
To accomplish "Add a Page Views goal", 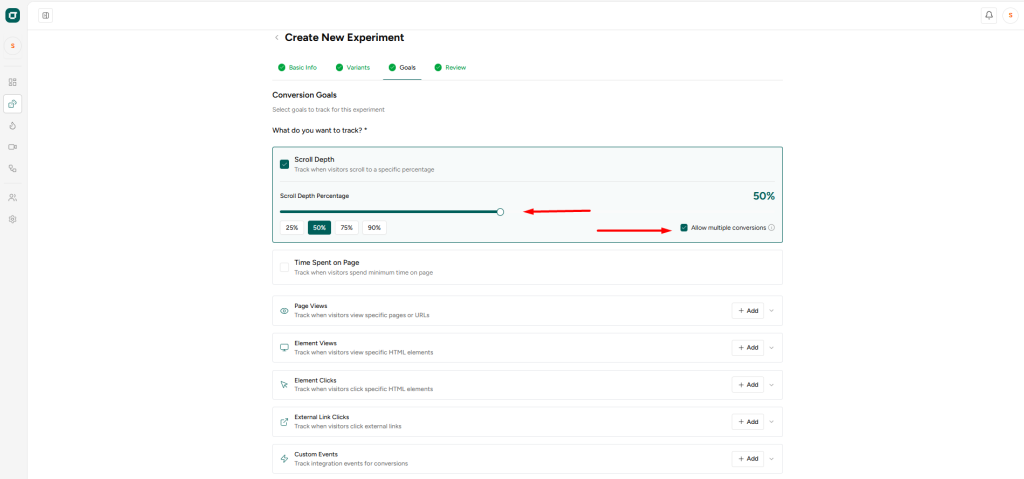I will point(748,311).
